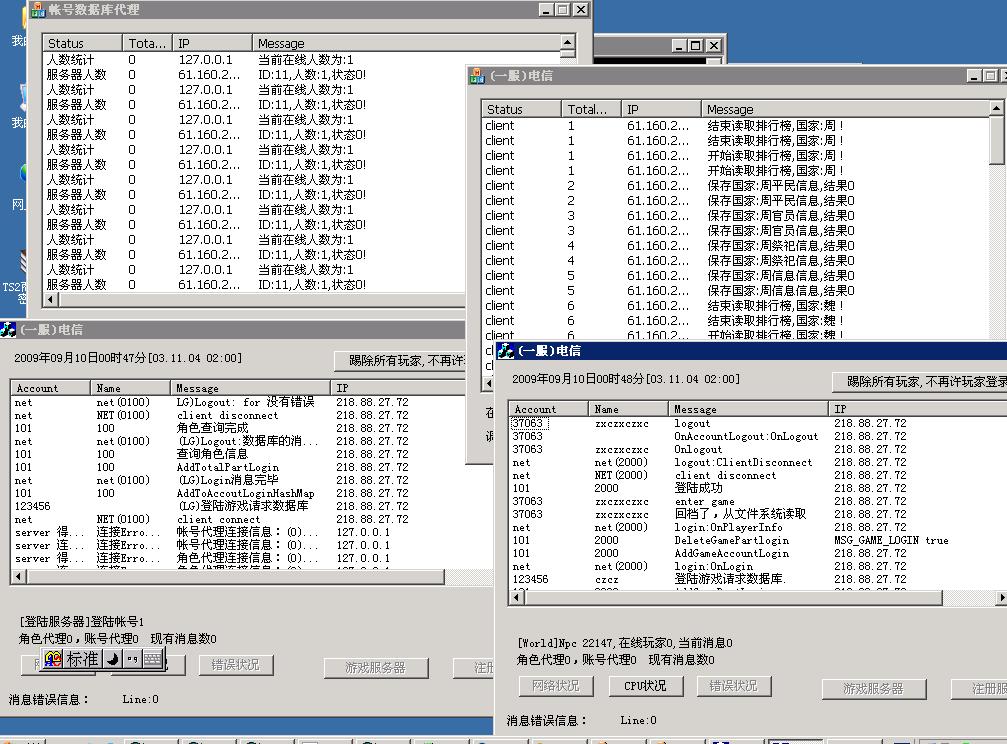Open the IME soft keyboard icon
The height and width of the screenshot is (744, 1007).
(x=151, y=659)
